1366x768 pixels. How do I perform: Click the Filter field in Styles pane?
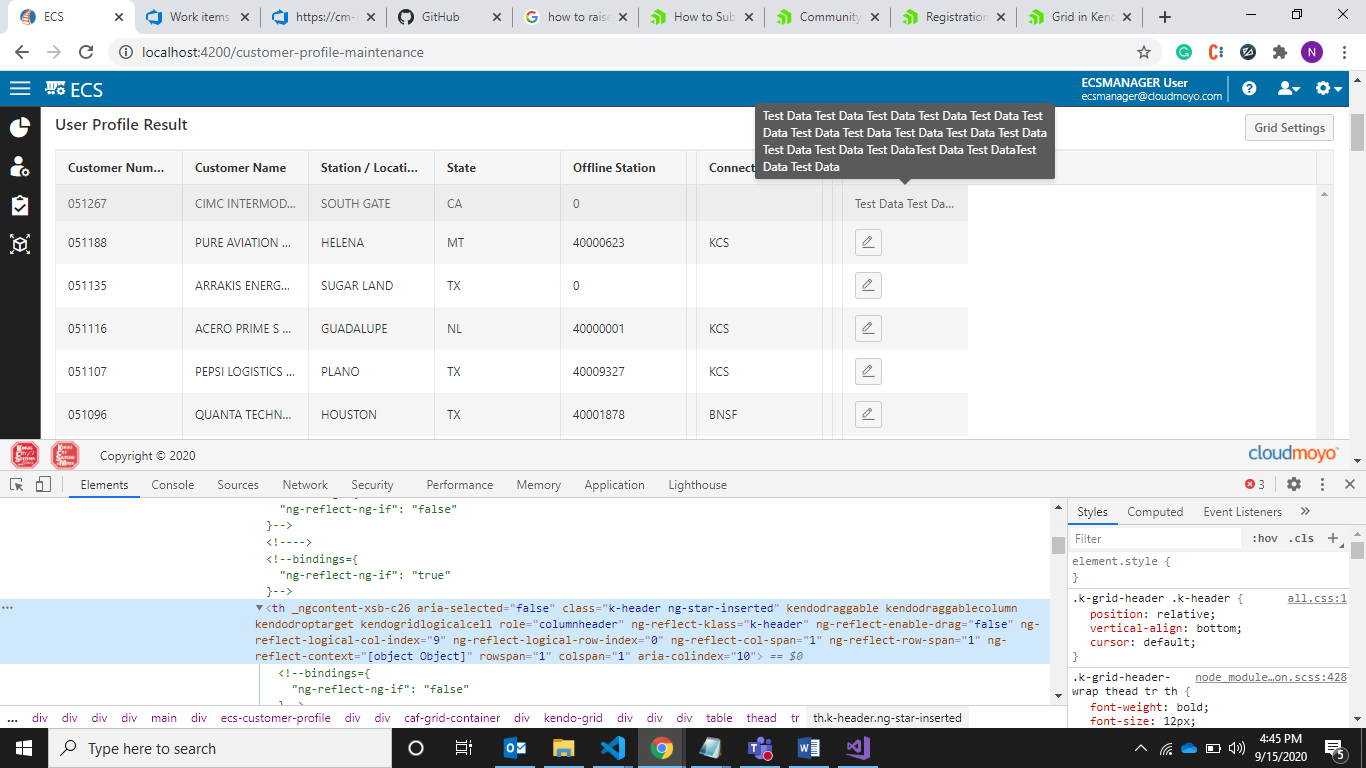point(1155,538)
